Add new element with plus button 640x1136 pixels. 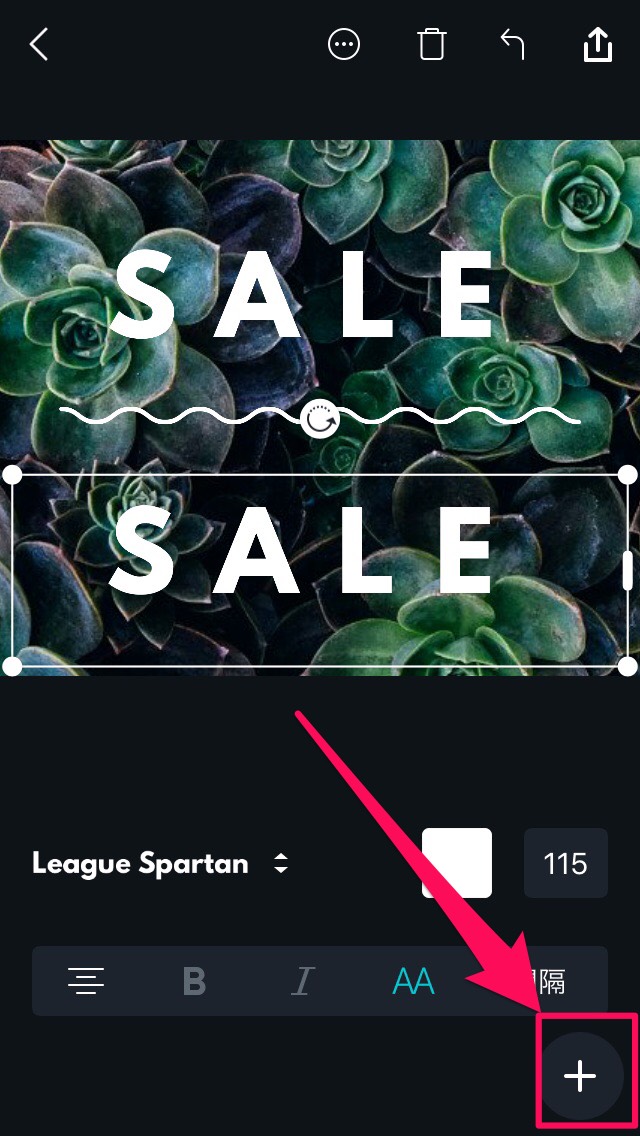tap(581, 1075)
